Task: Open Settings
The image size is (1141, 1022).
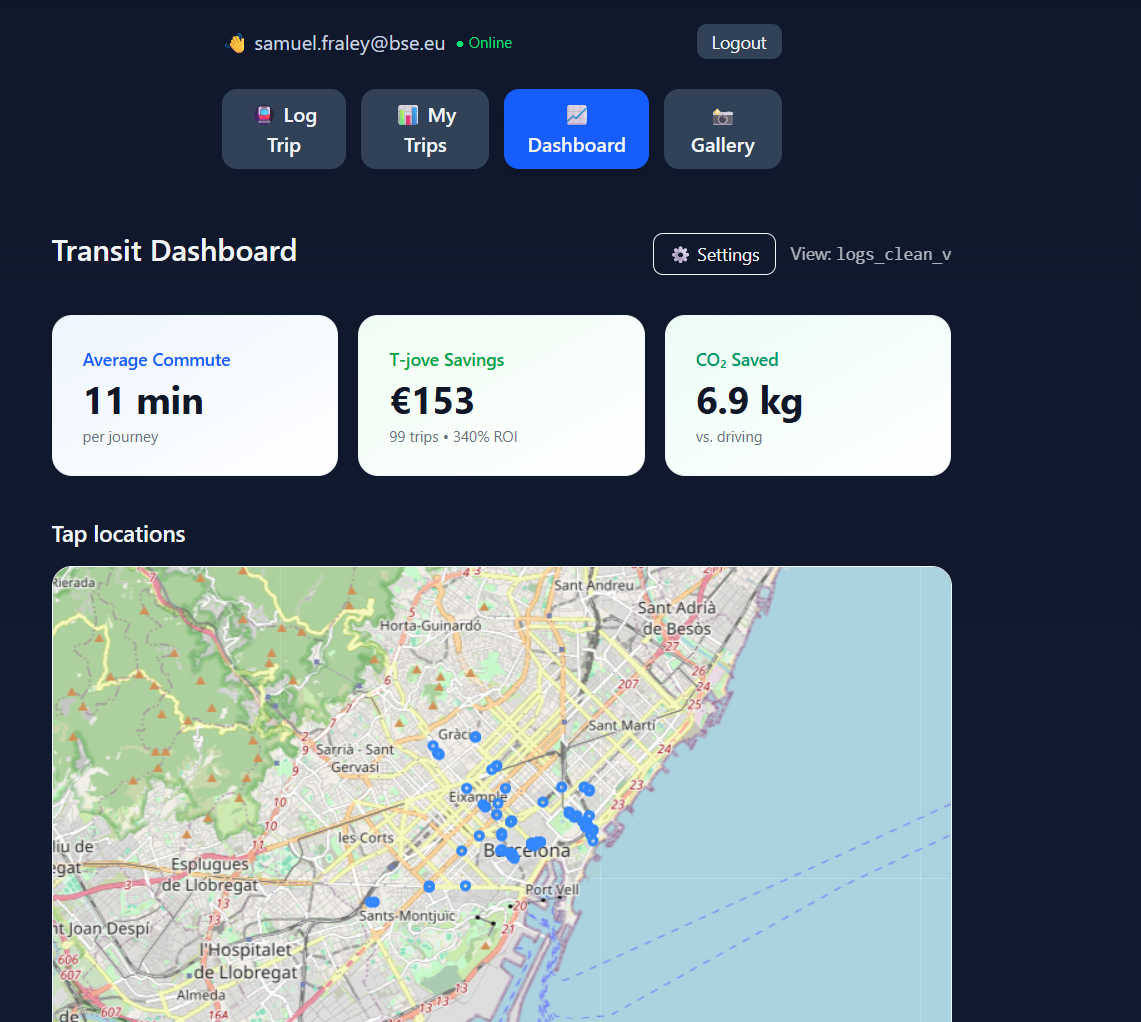Action: 714,253
